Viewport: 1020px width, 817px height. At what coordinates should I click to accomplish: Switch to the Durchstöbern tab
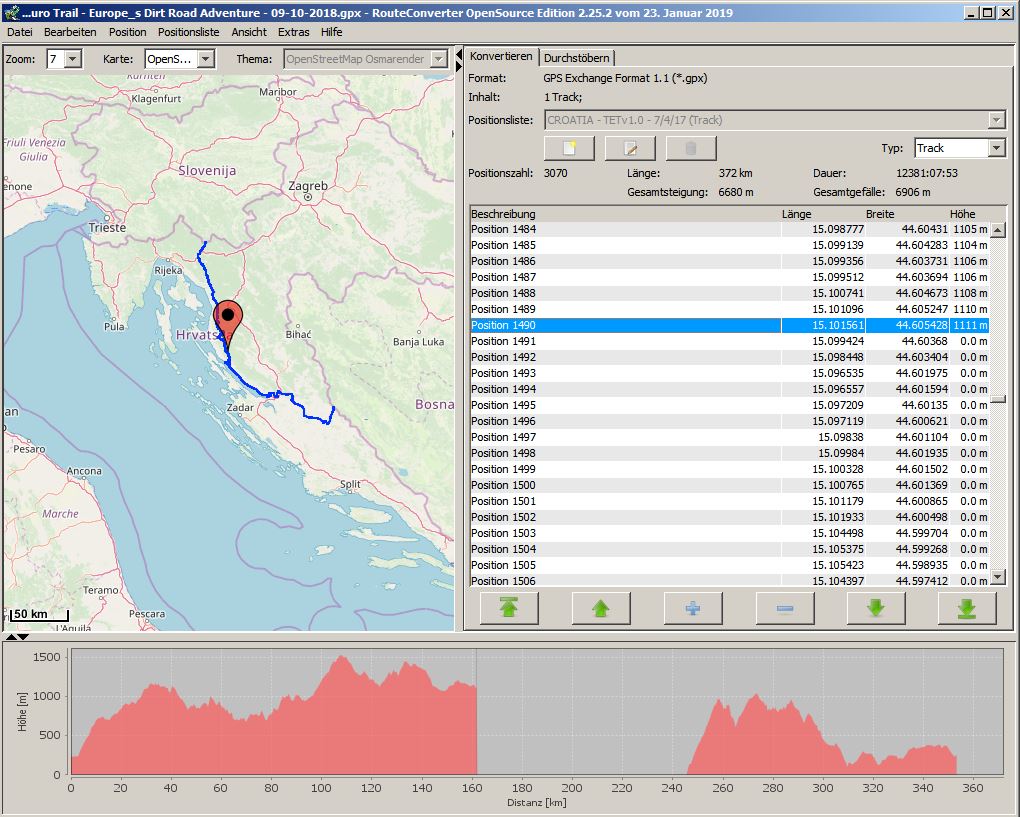click(577, 58)
